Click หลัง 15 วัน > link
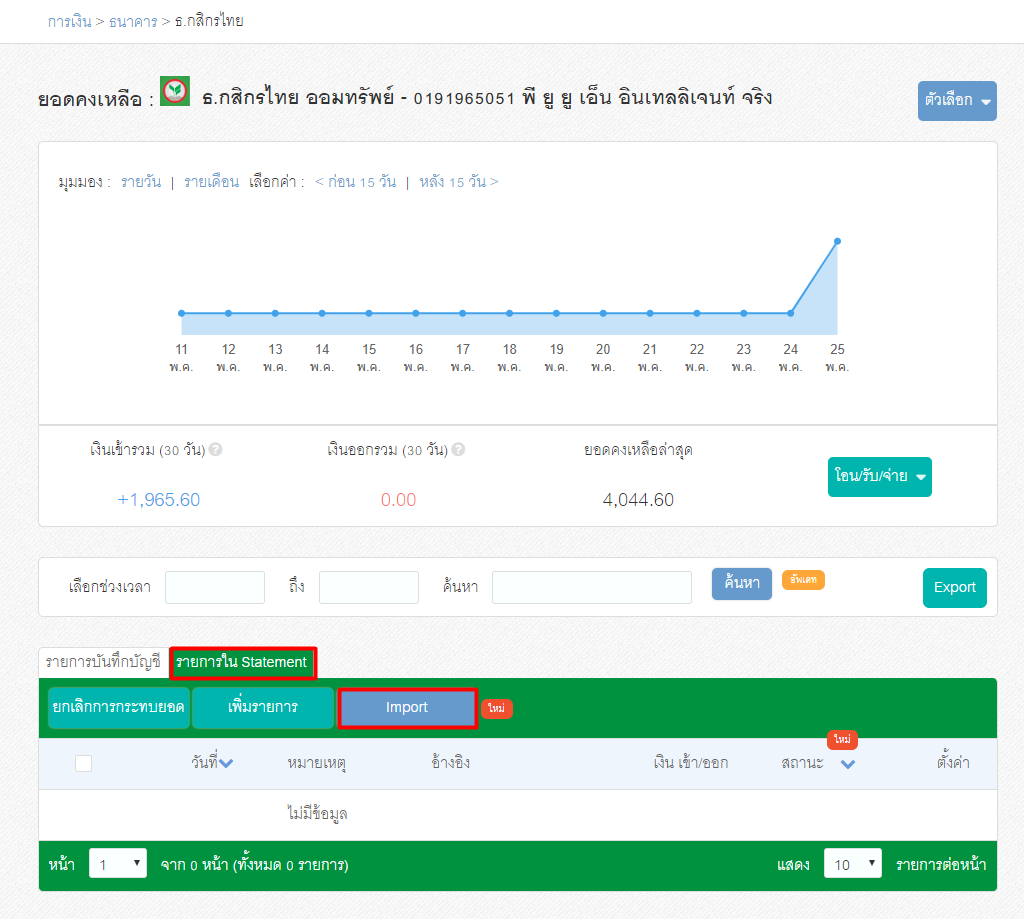 pos(459,182)
